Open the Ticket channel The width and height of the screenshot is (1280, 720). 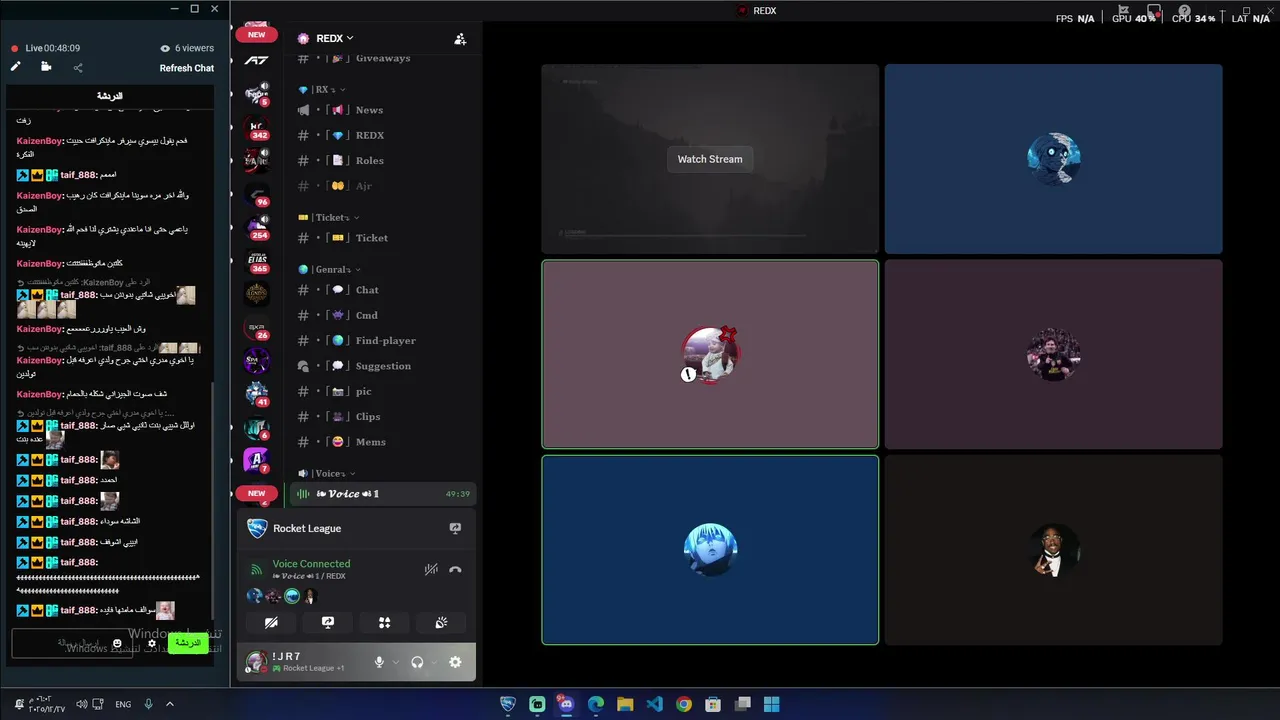tap(383, 238)
